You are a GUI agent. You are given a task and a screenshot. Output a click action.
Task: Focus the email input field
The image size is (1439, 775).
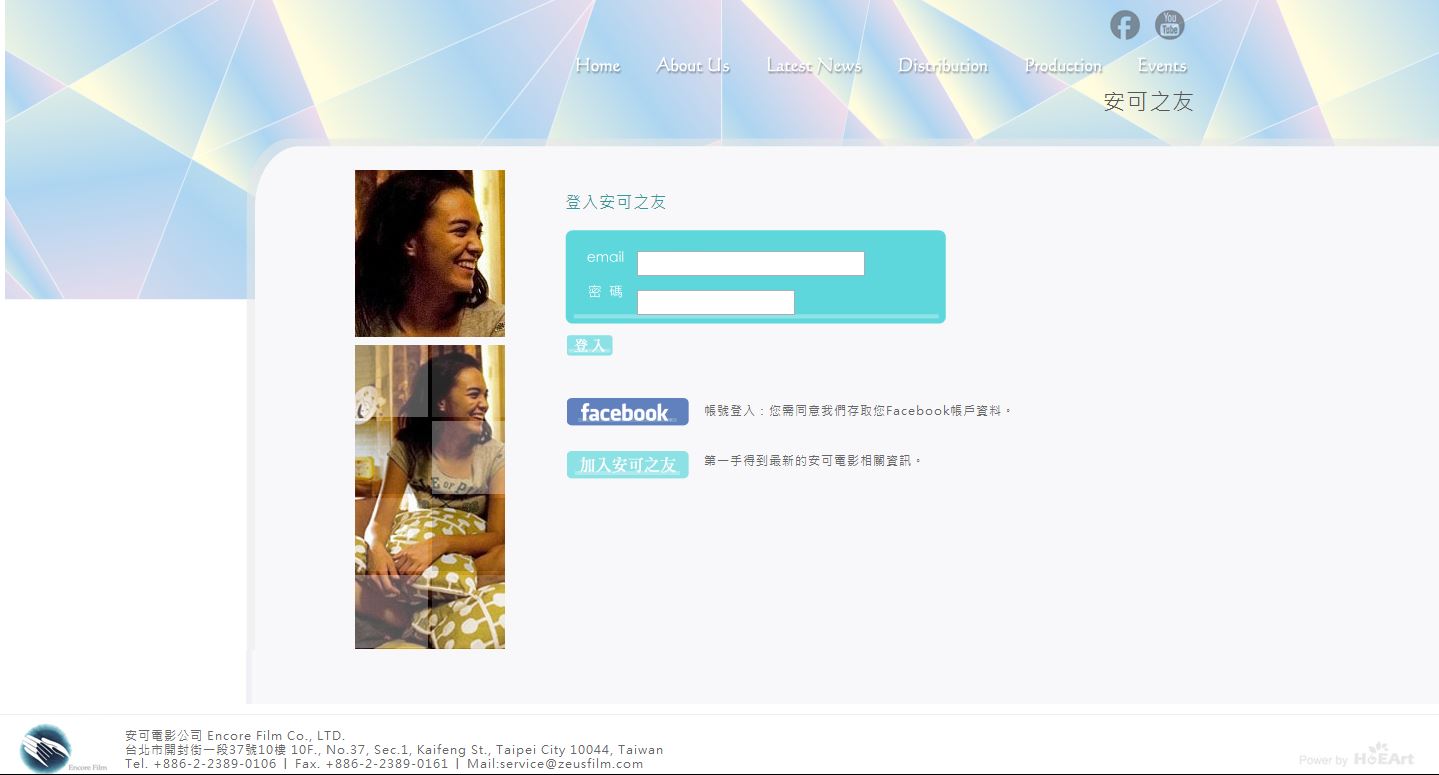pyautogui.click(x=750, y=263)
